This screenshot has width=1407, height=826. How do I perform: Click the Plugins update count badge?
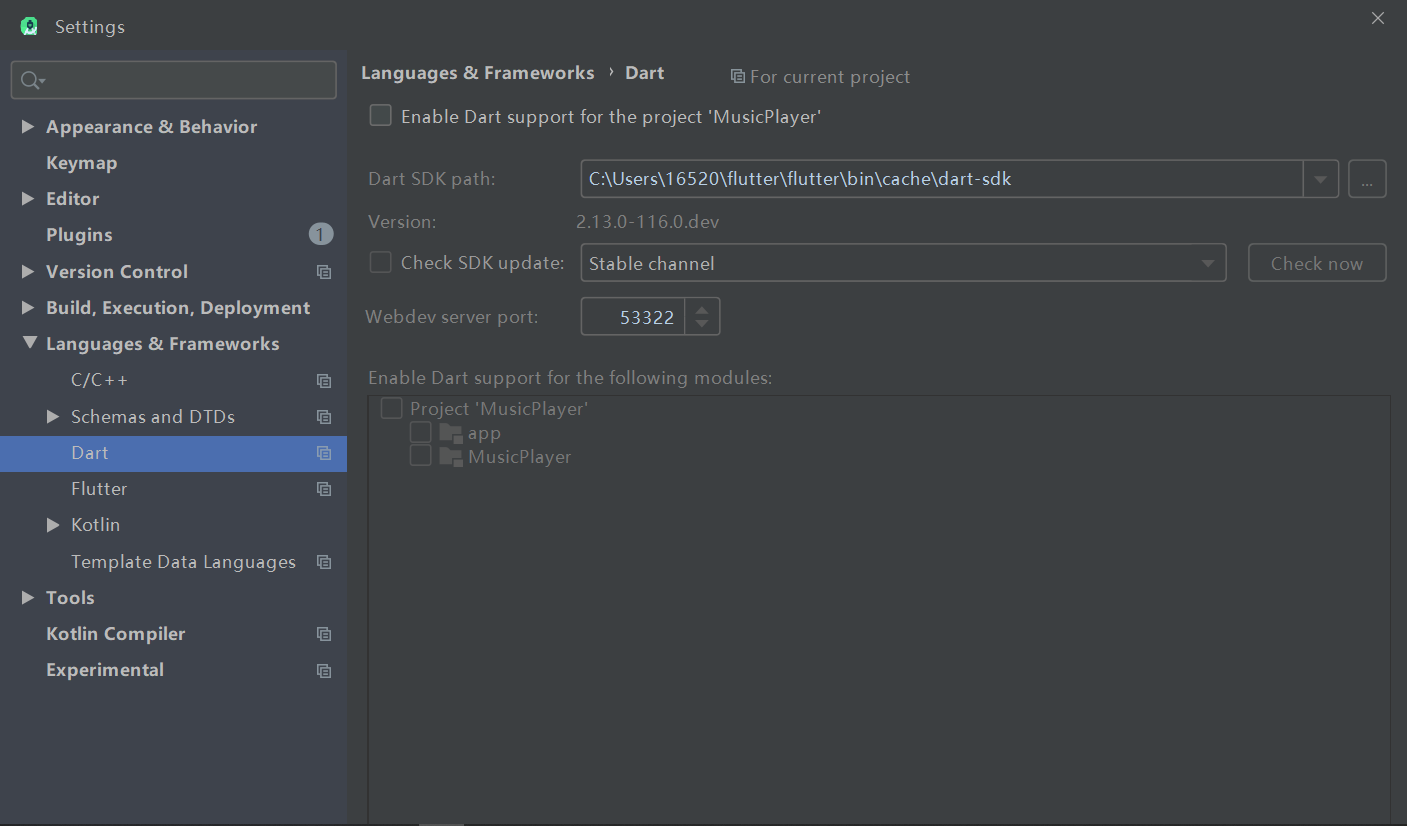point(320,235)
